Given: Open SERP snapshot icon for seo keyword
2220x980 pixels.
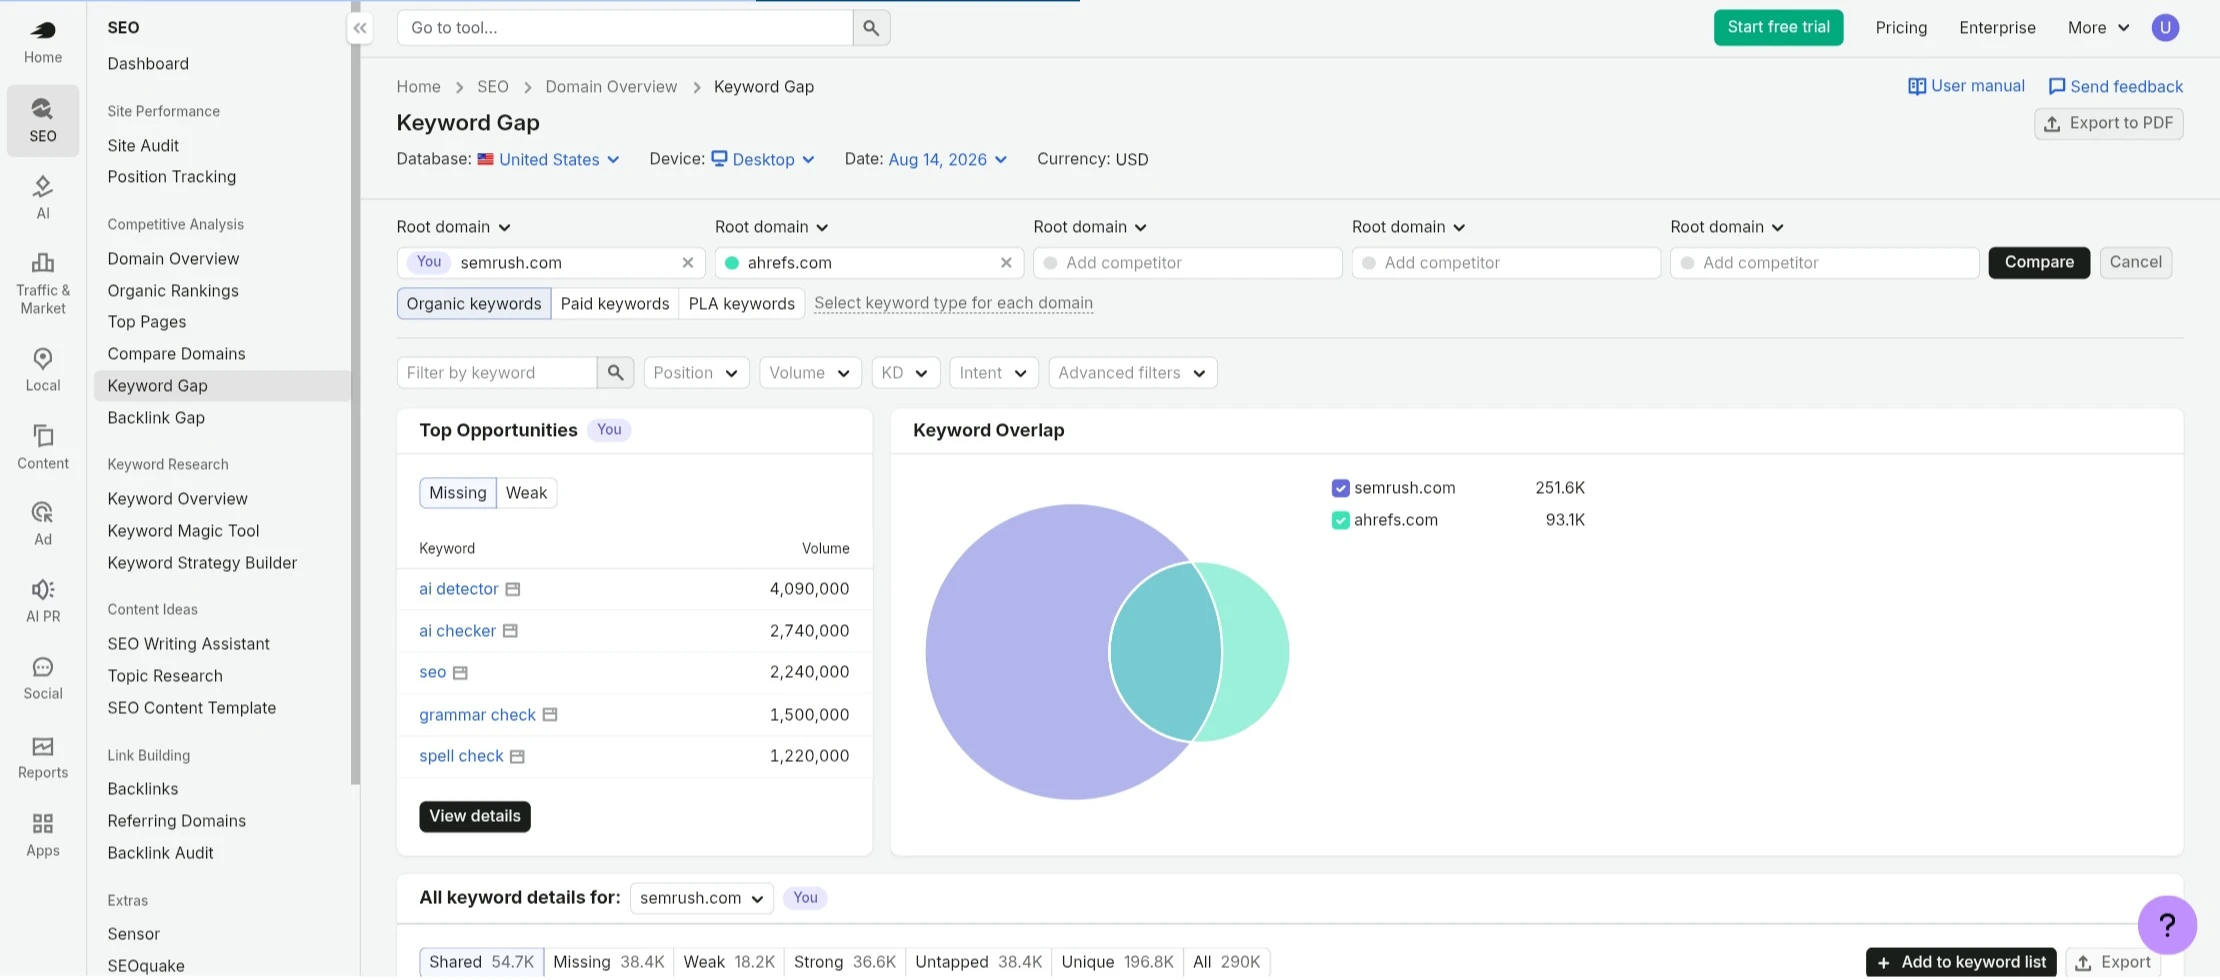Looking at the screenshot, I should coord(460,673).
